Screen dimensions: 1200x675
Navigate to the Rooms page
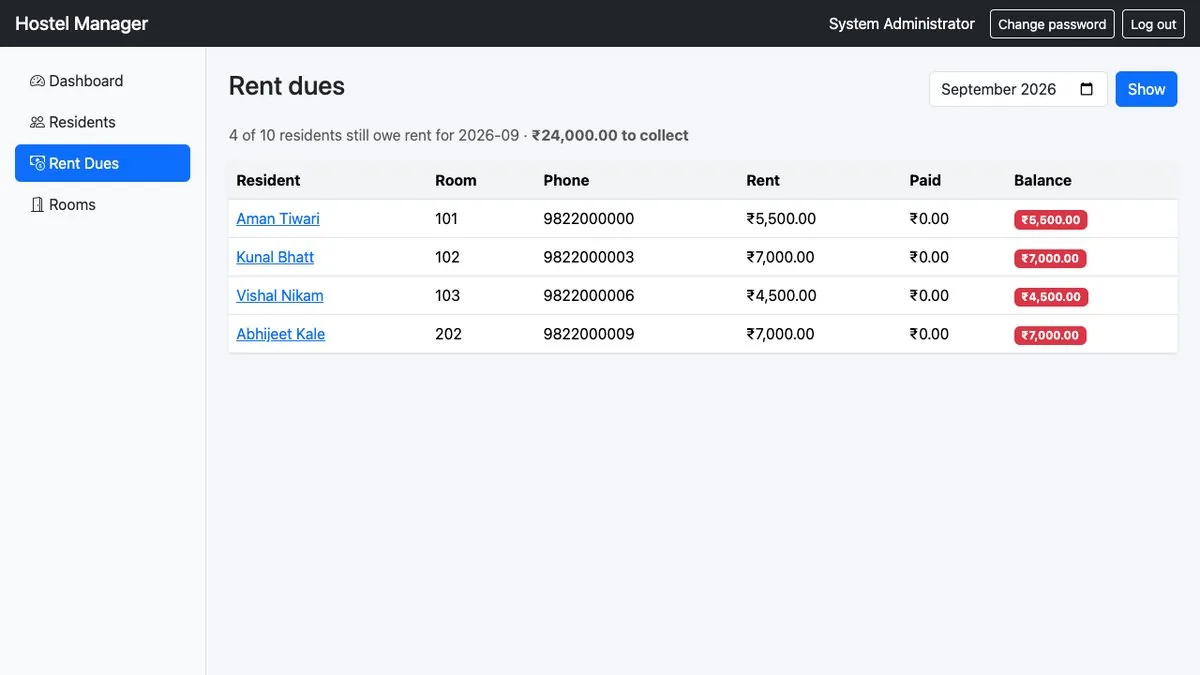(x=102, y=204)
